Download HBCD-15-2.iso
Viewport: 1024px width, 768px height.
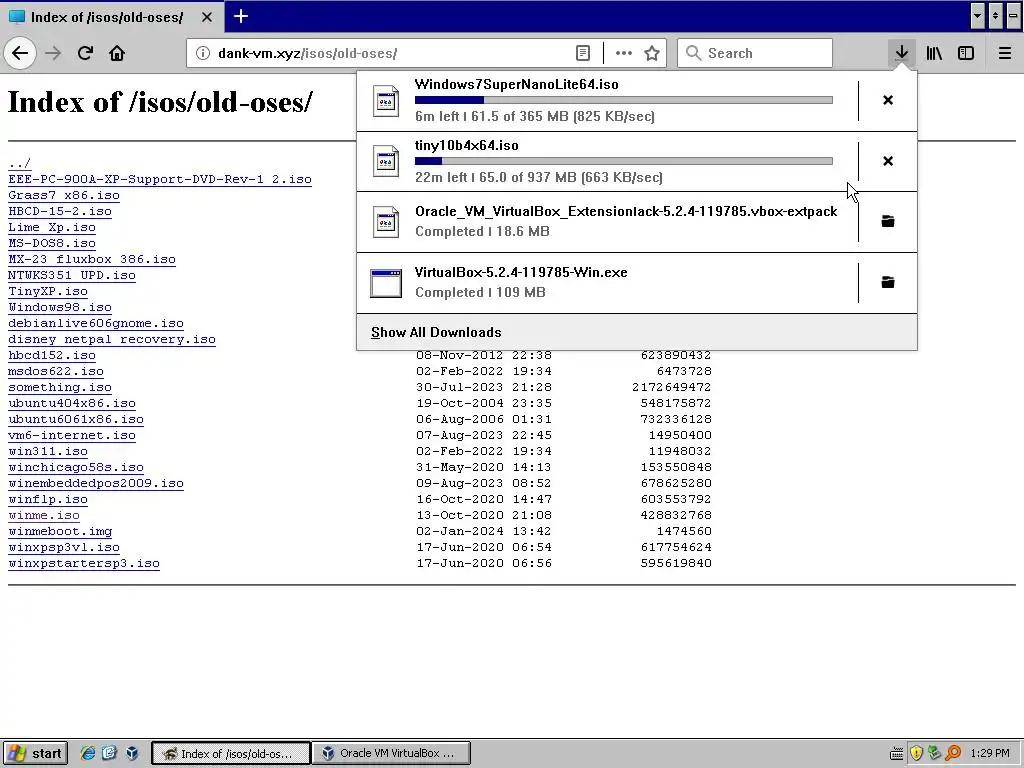pos(59,211)
